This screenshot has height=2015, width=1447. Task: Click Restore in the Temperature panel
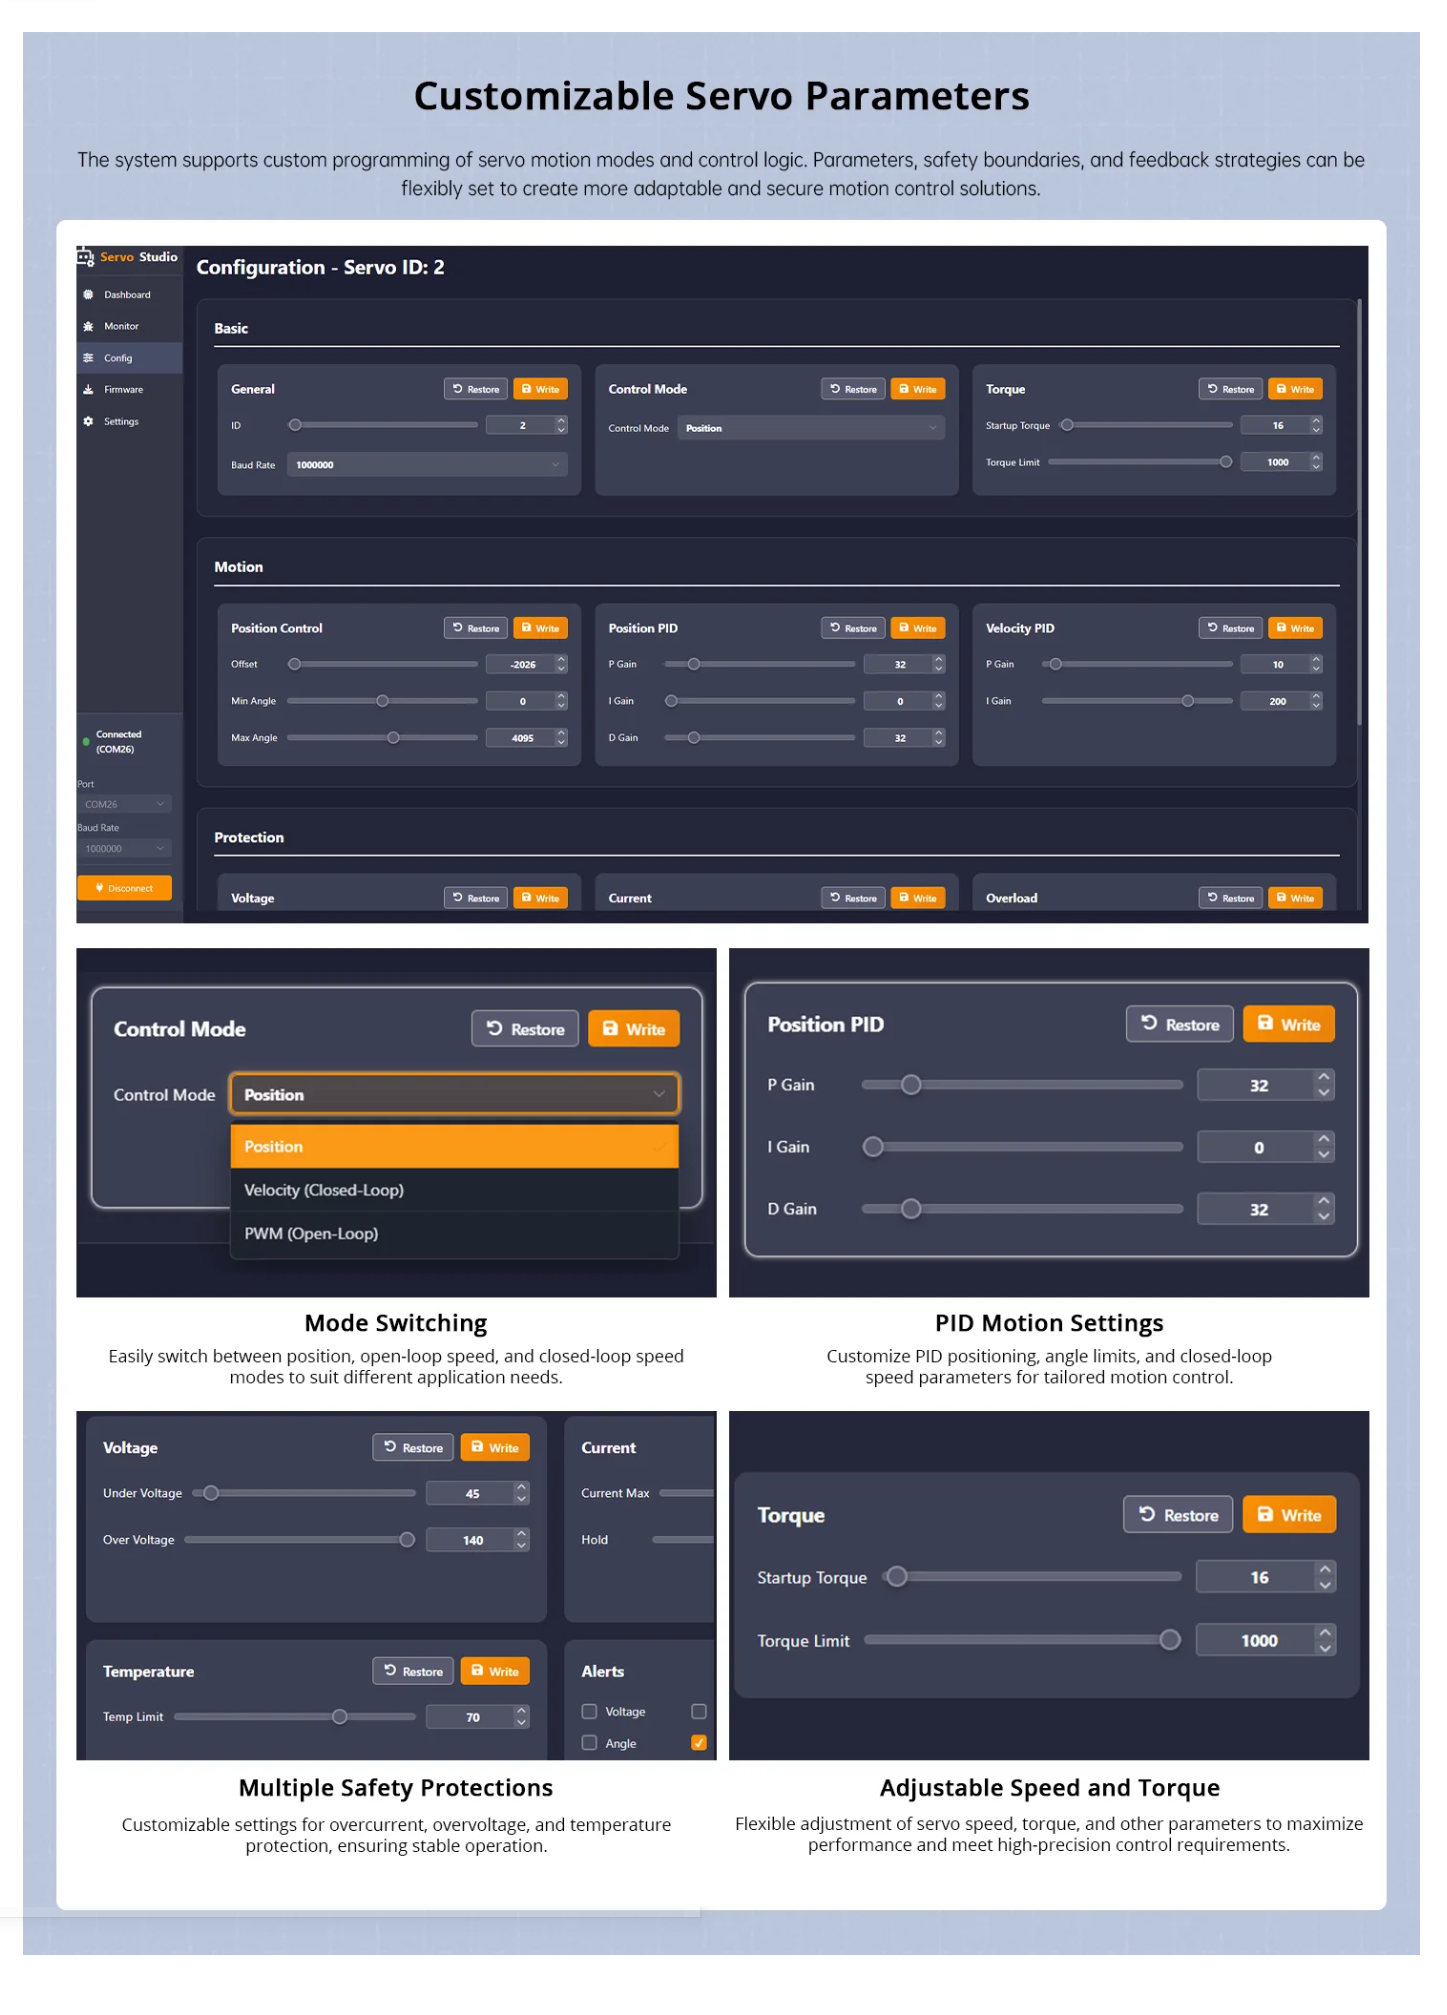(413, 1673)
